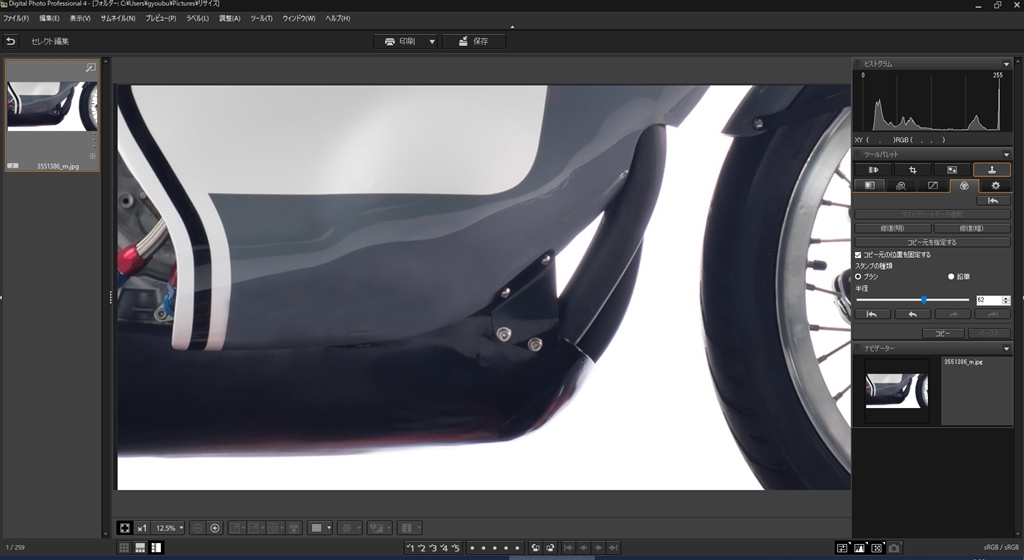The width and height of the screenshot is (1024, 560).
Task: Open the 調整(A) menu
Action: 229,19
